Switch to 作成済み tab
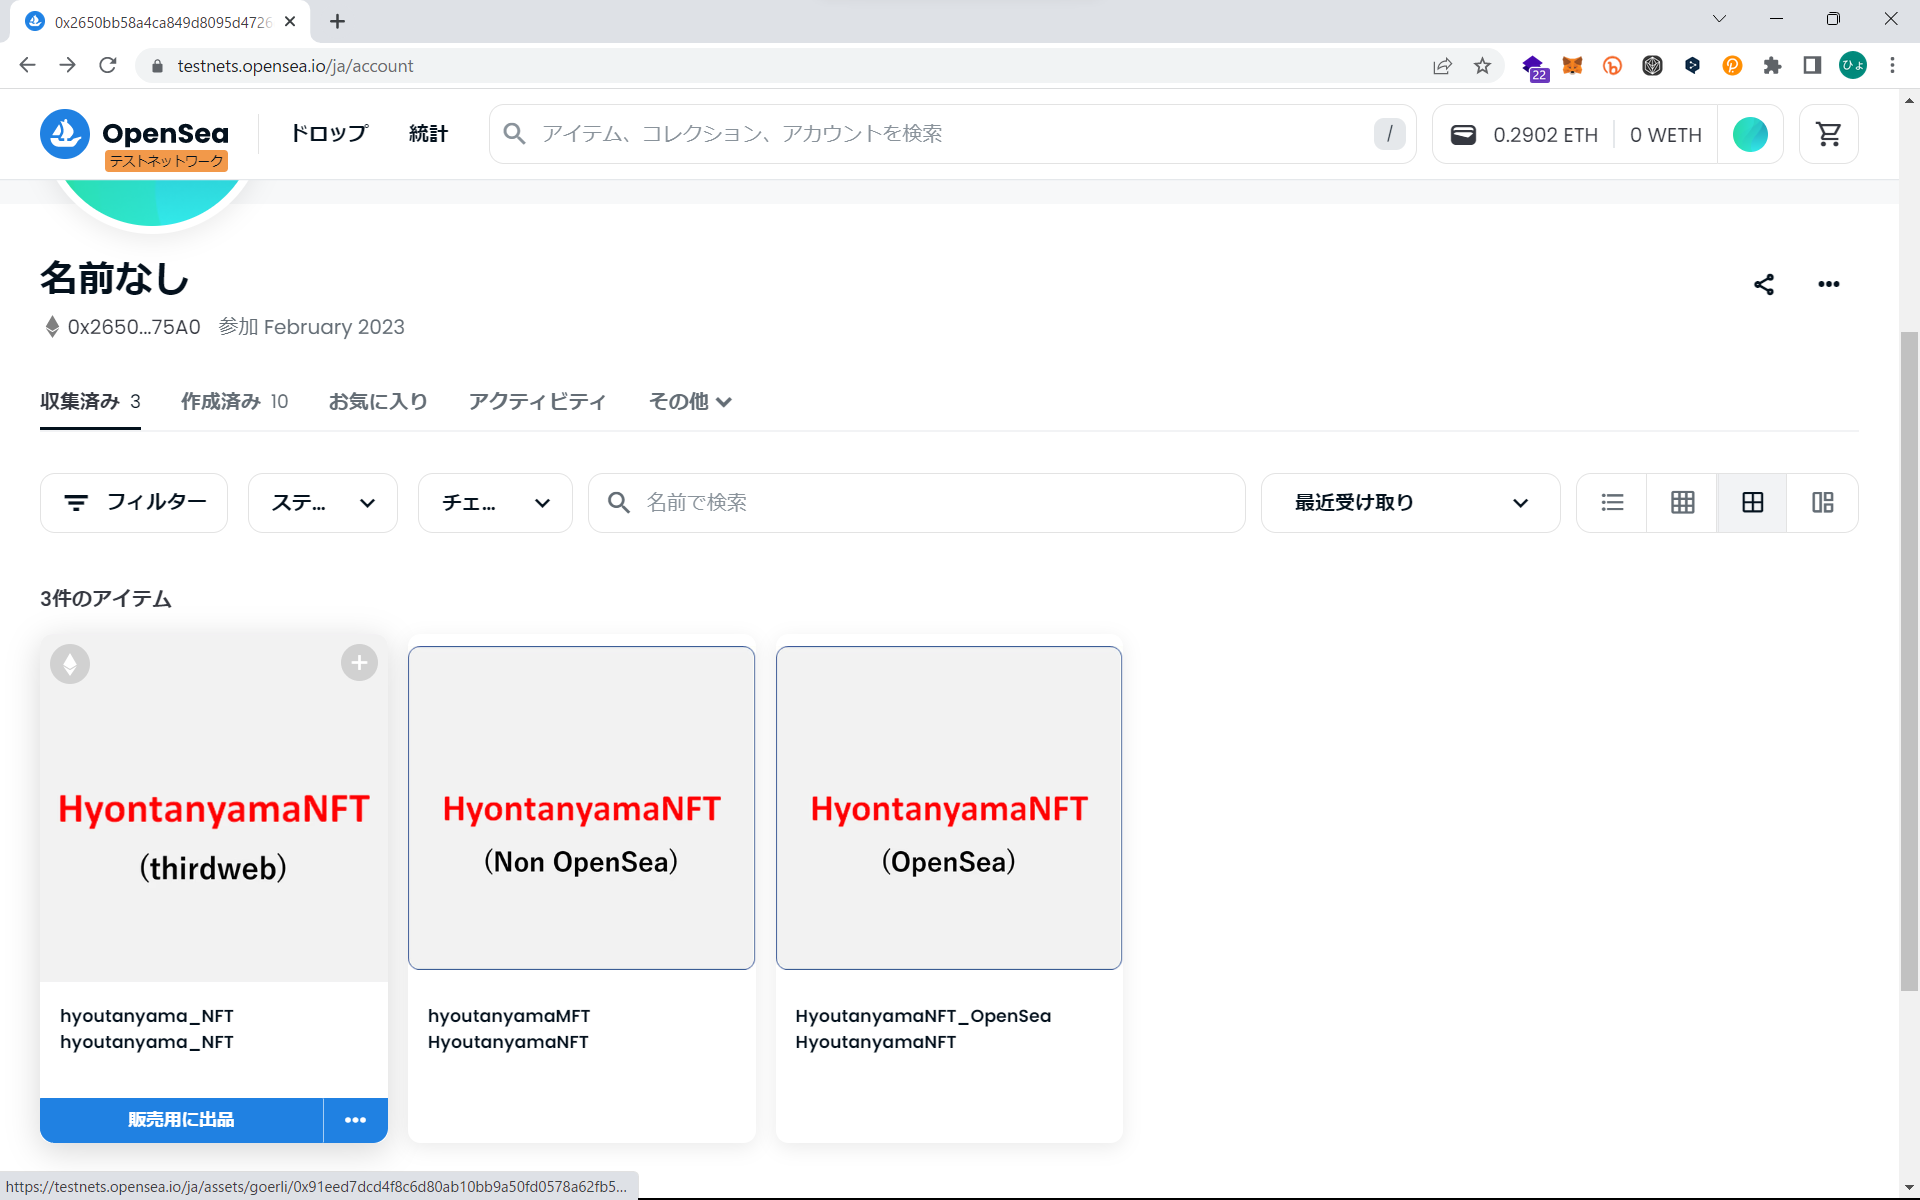1920x1200 pixels. coord(234,402)
